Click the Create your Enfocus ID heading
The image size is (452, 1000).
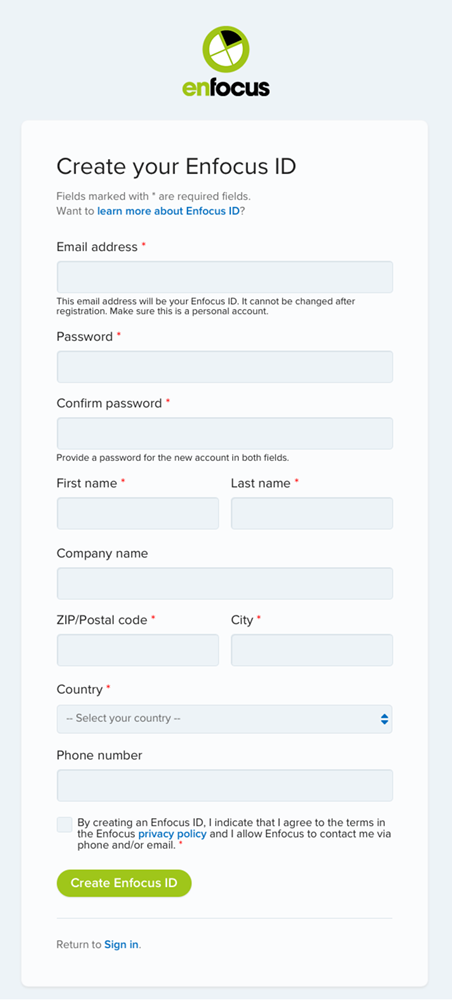click(177, 166)
